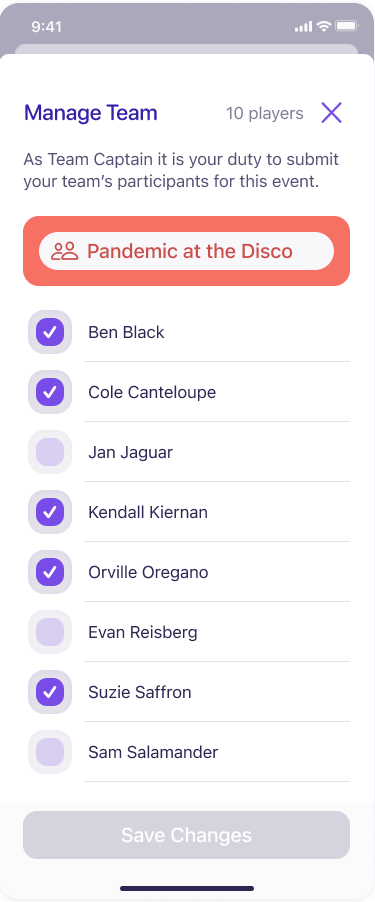
Task: Untick Orville Oregano's checkbox
Action: pyautogui.click(x=50, y=572)
